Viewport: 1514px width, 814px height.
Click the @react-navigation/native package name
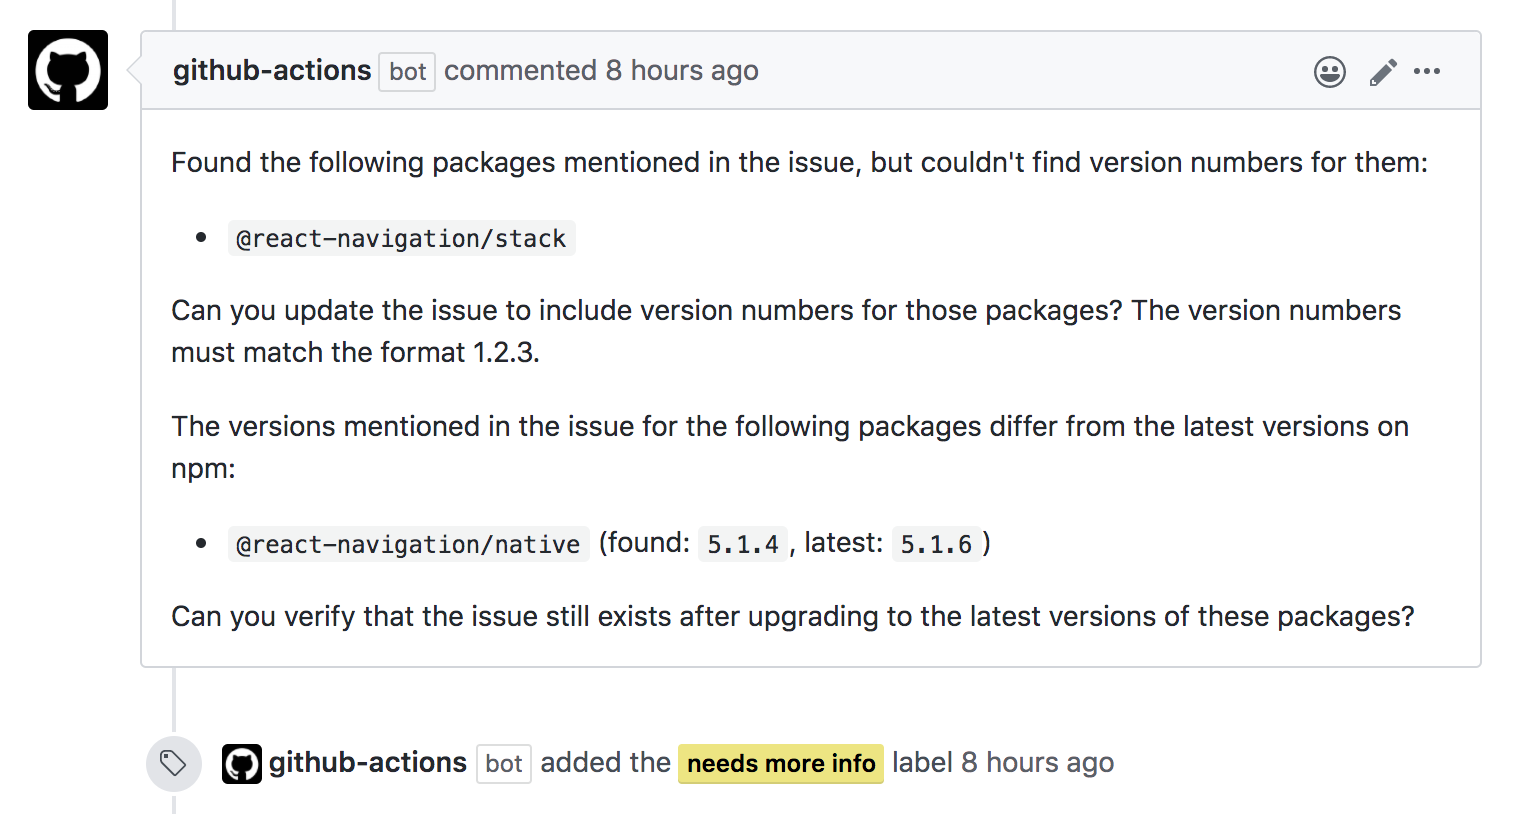408,544
